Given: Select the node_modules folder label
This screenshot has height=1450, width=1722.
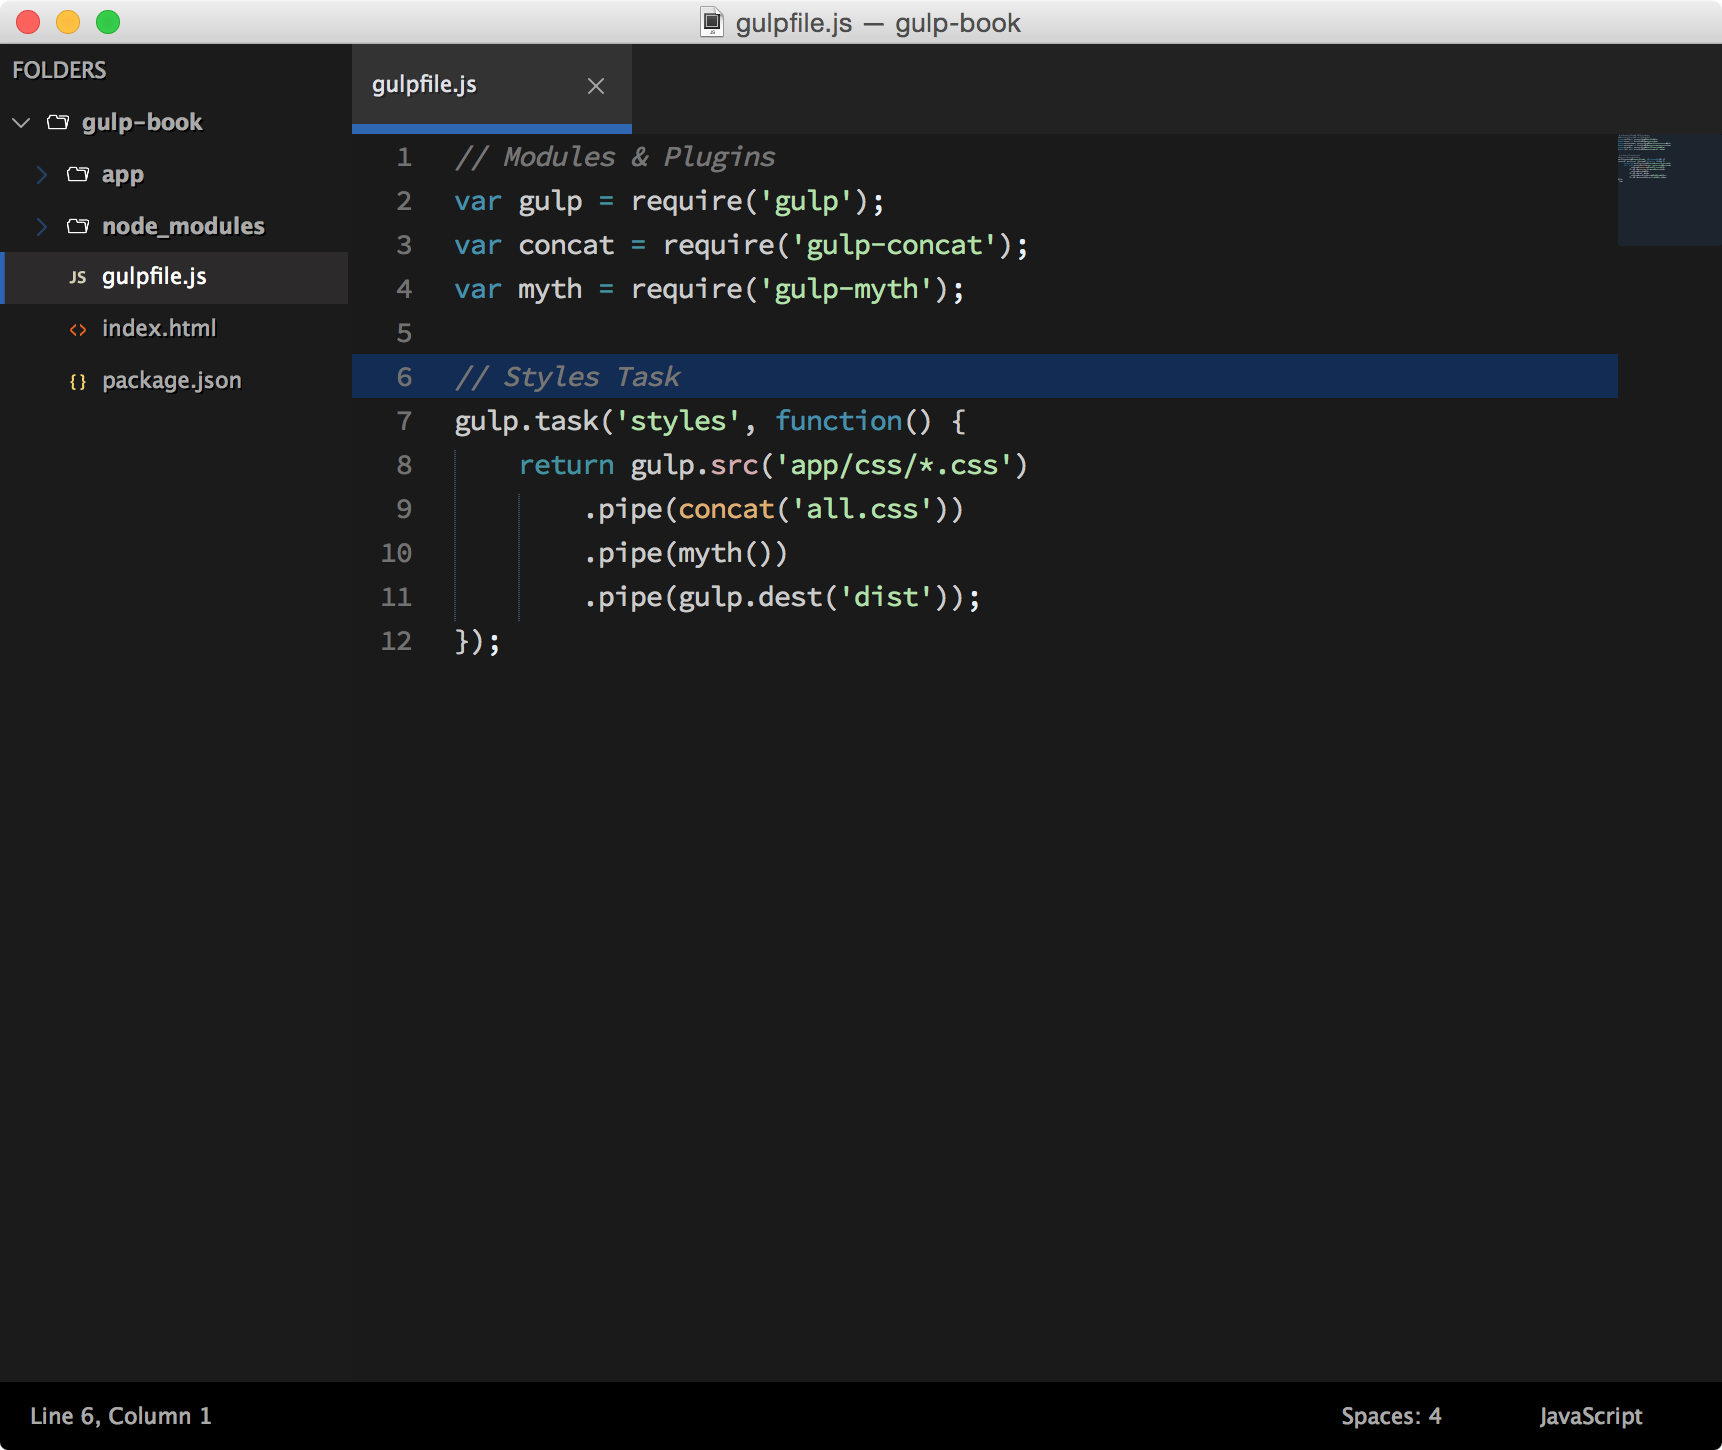Looking at the screenshot, I should [183, 226].
